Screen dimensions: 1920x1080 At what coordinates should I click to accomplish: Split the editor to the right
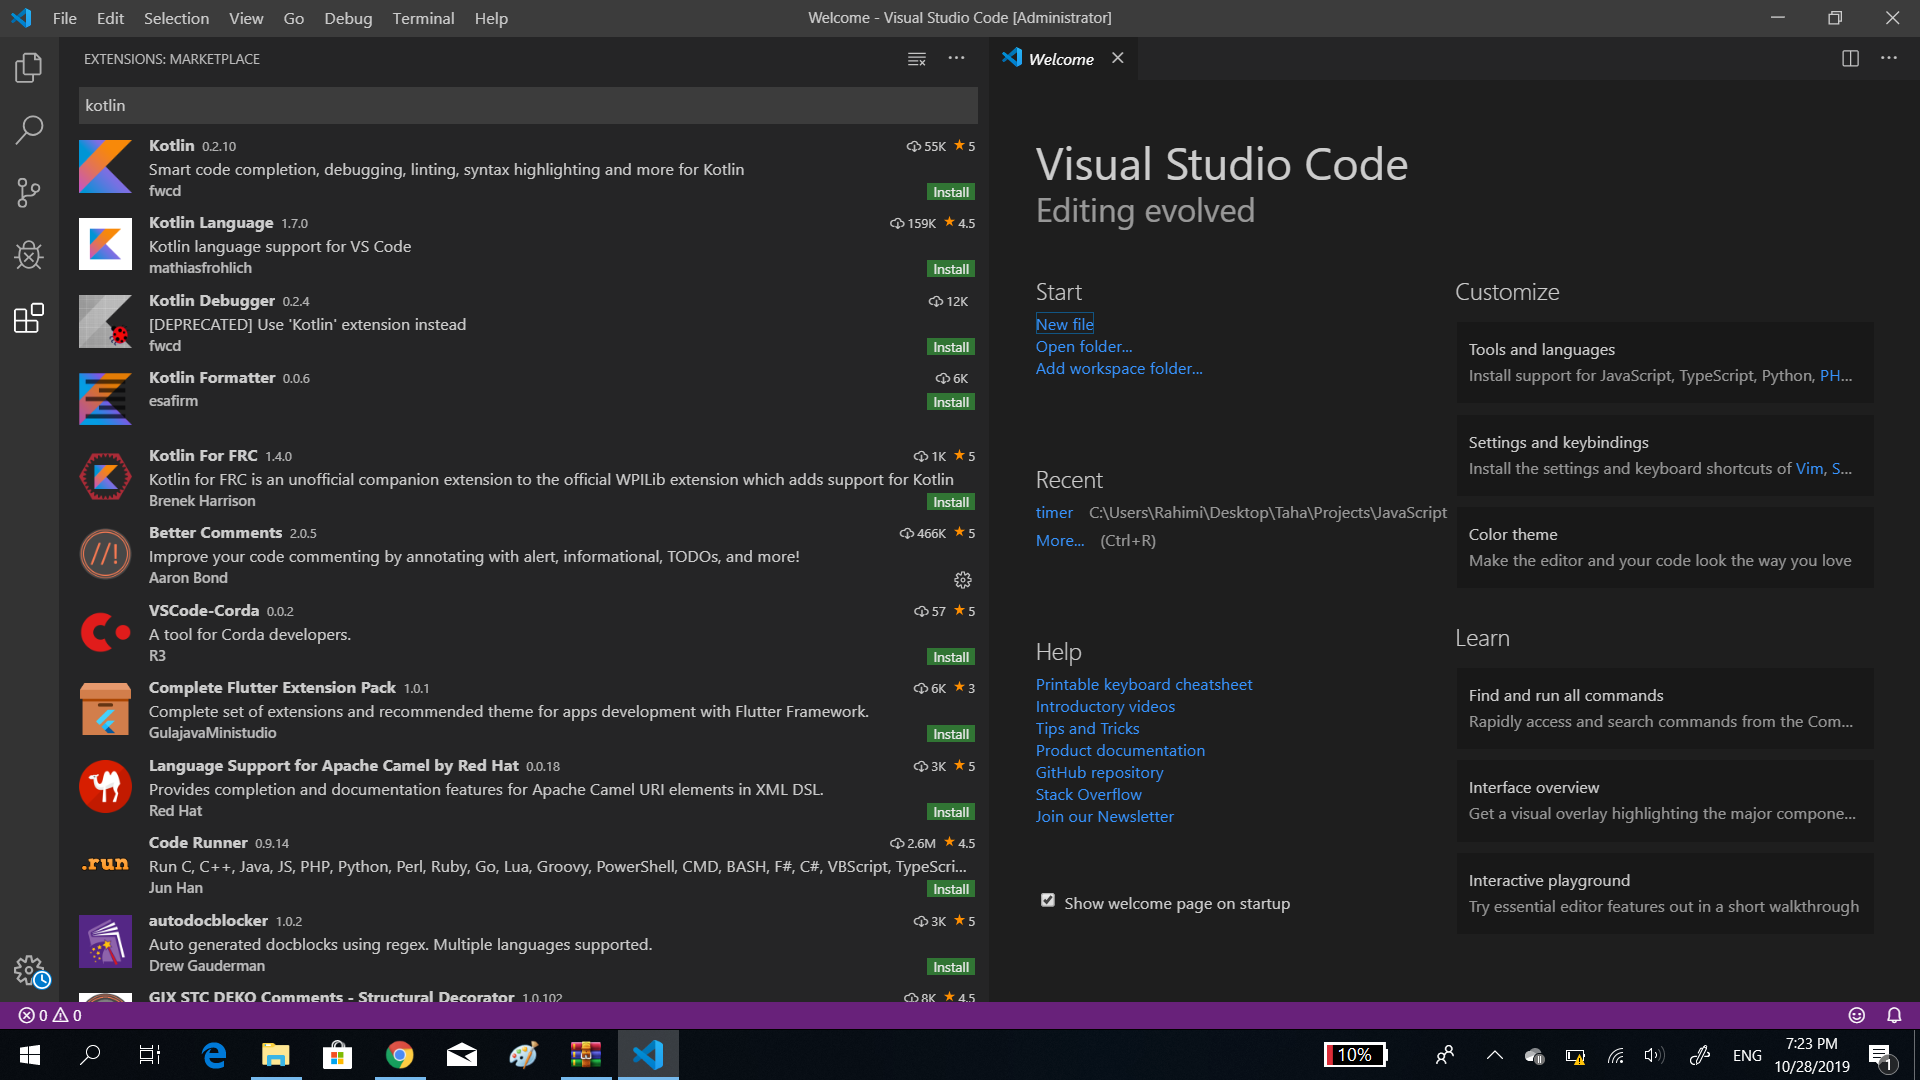coord(1850,59)
